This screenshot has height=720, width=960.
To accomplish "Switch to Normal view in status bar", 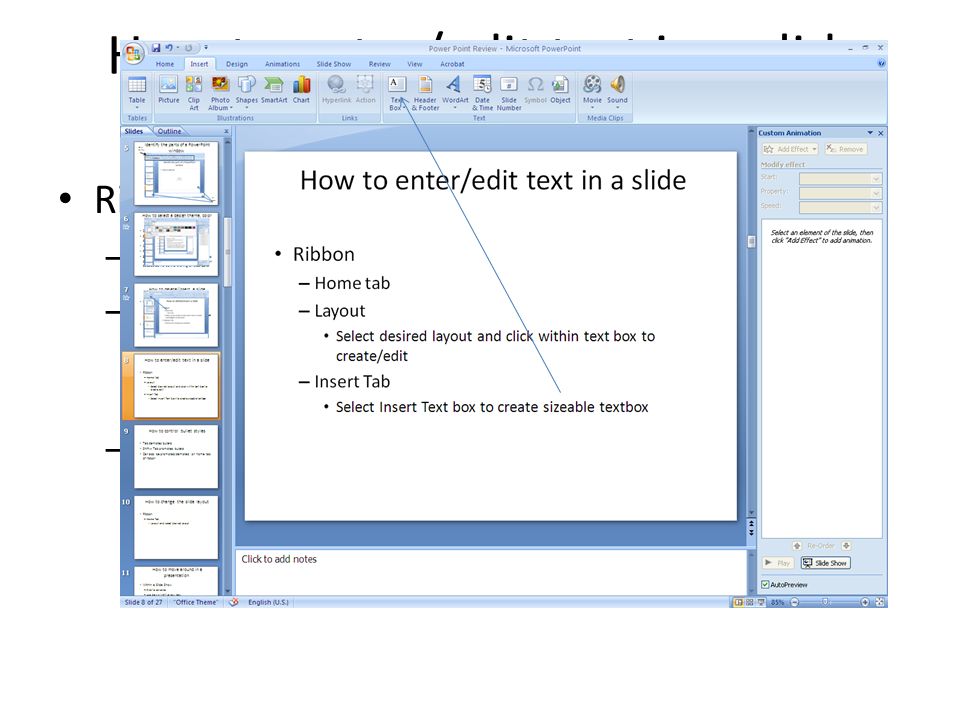I will 738,602.
